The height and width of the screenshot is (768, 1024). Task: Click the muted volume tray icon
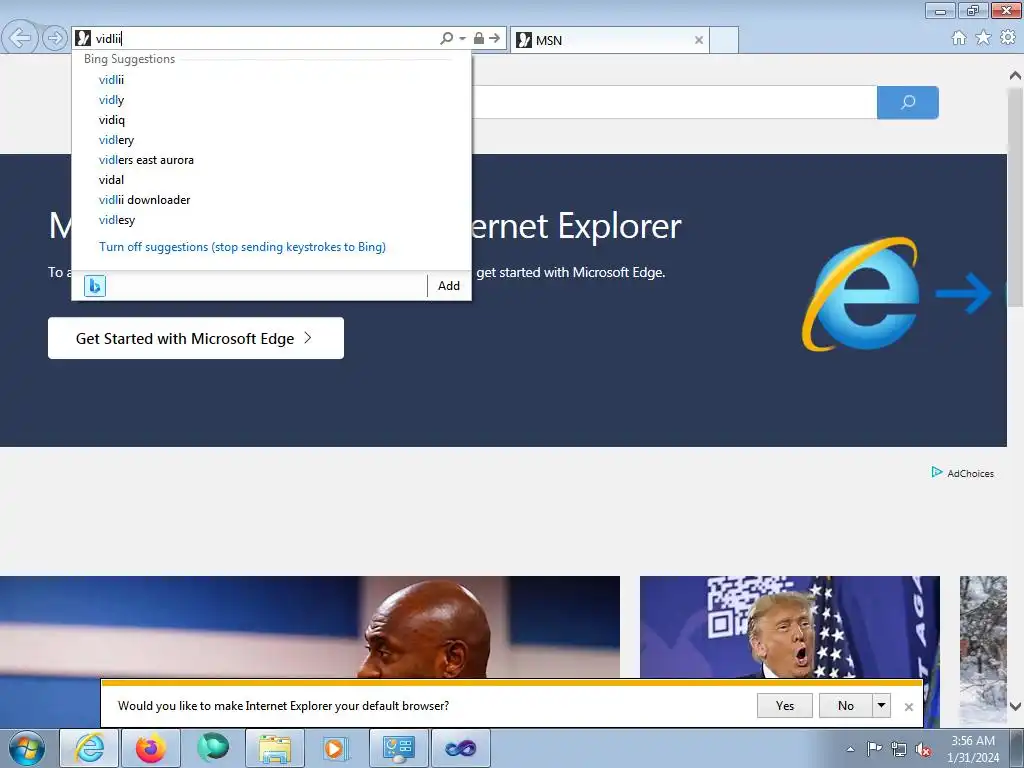923,749
